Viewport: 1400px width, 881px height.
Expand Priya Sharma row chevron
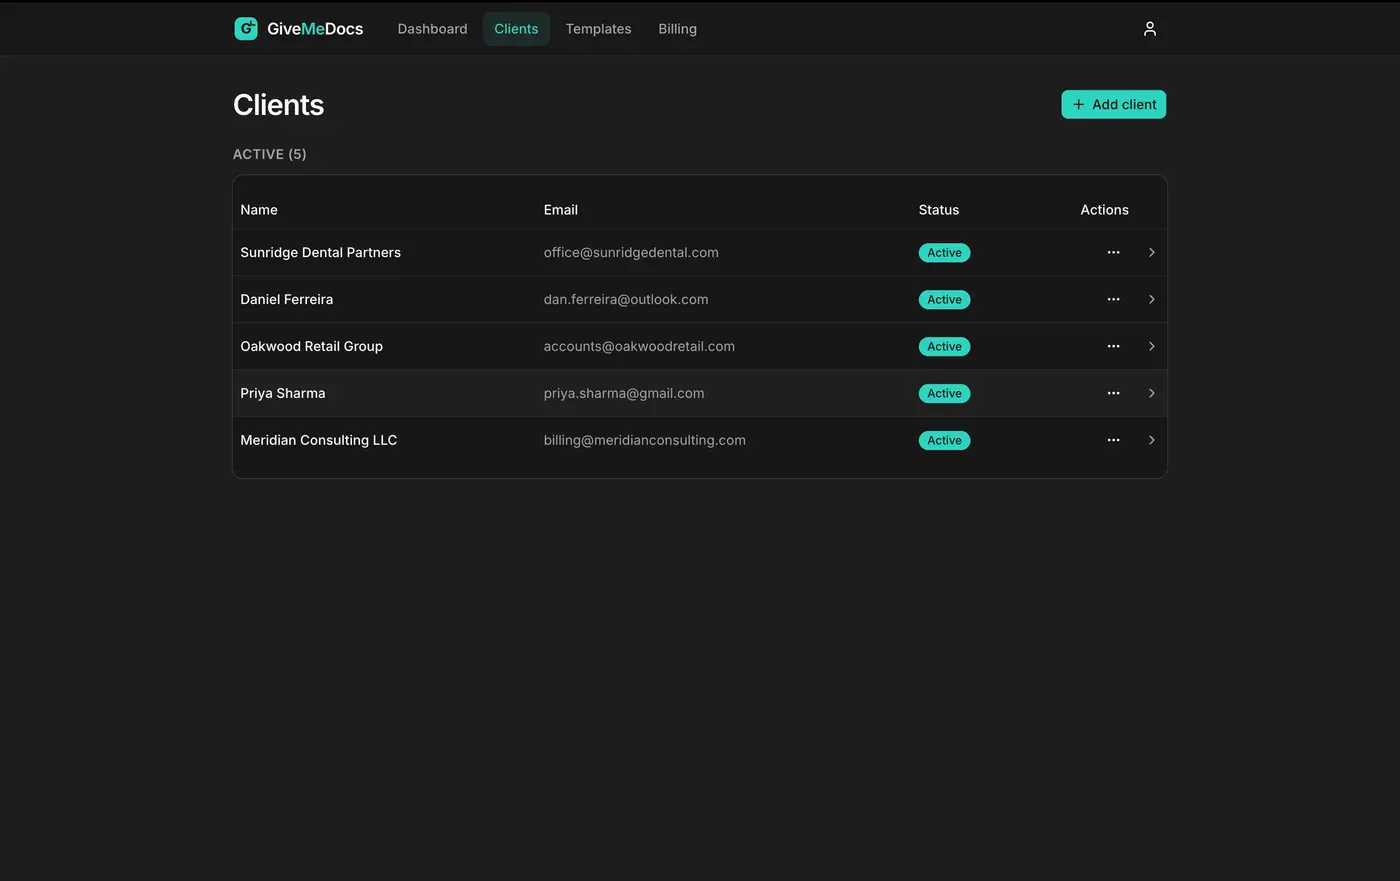(x=1151, y=394)
